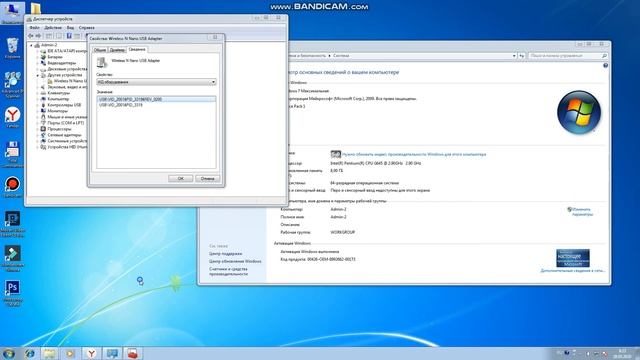This screenshot has height=360, width=640.
Task: Click the red toolbox Device Manager taskbar icon
Action: (133, 353)
